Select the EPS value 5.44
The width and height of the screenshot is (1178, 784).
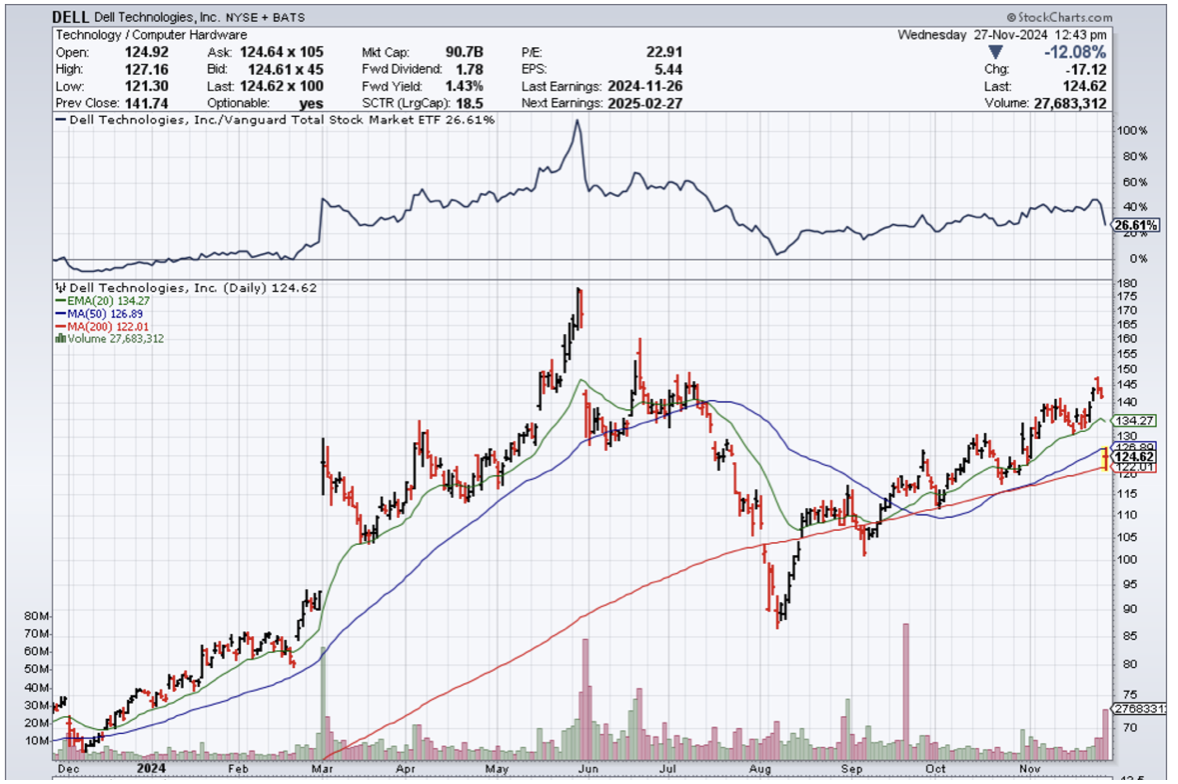point(669,70)
